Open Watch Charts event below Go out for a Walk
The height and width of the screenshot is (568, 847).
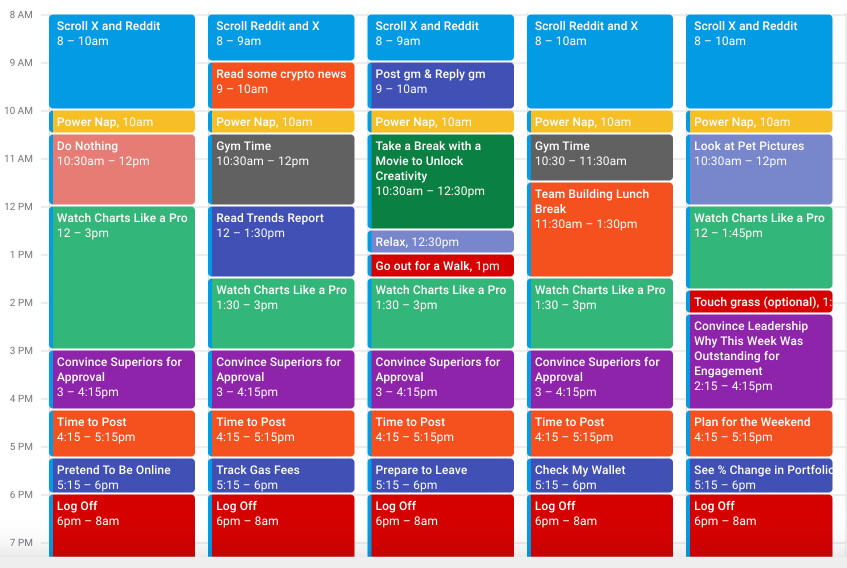(x=440, y=313)
